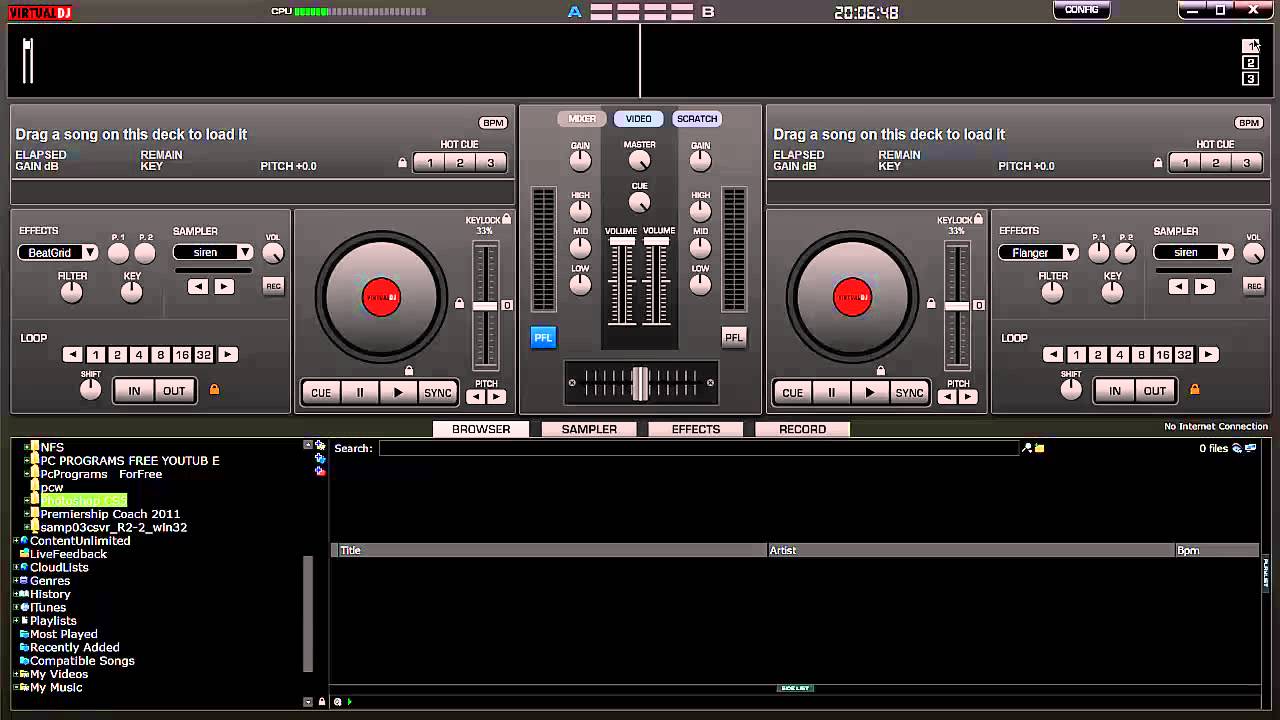Click the left deck pitch slider handle
Screen dimensions: 1280x720
pos(485,306)
